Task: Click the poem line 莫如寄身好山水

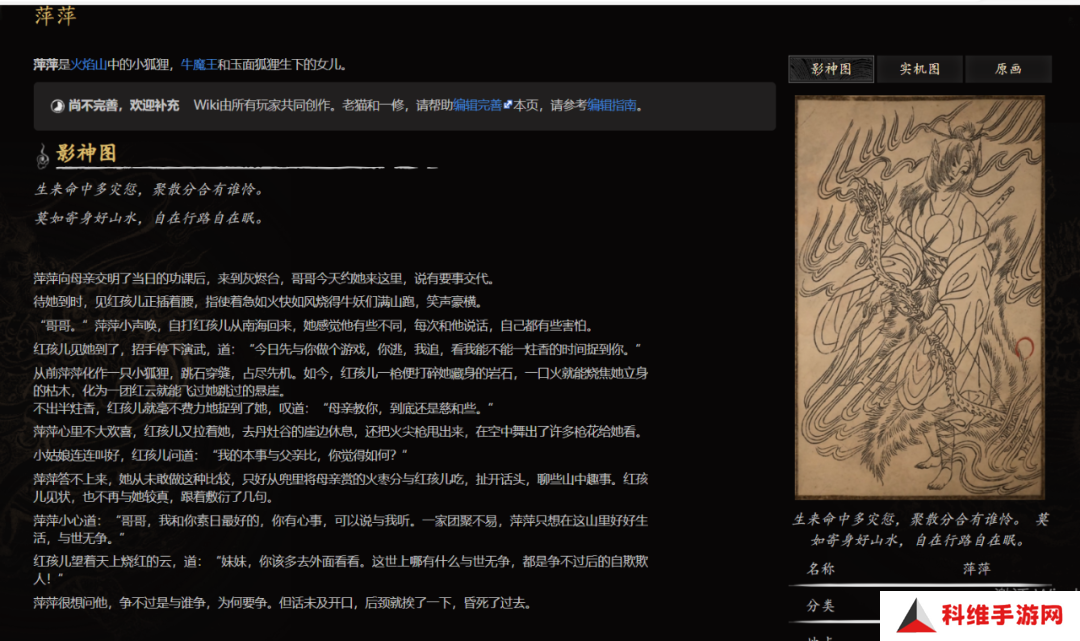Action: [149, 218]
